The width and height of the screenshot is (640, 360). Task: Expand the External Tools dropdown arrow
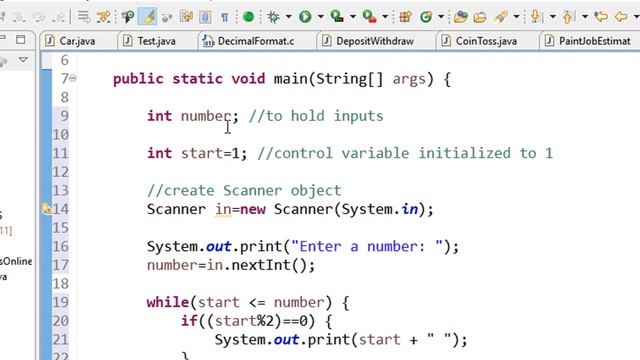[385, 17]
